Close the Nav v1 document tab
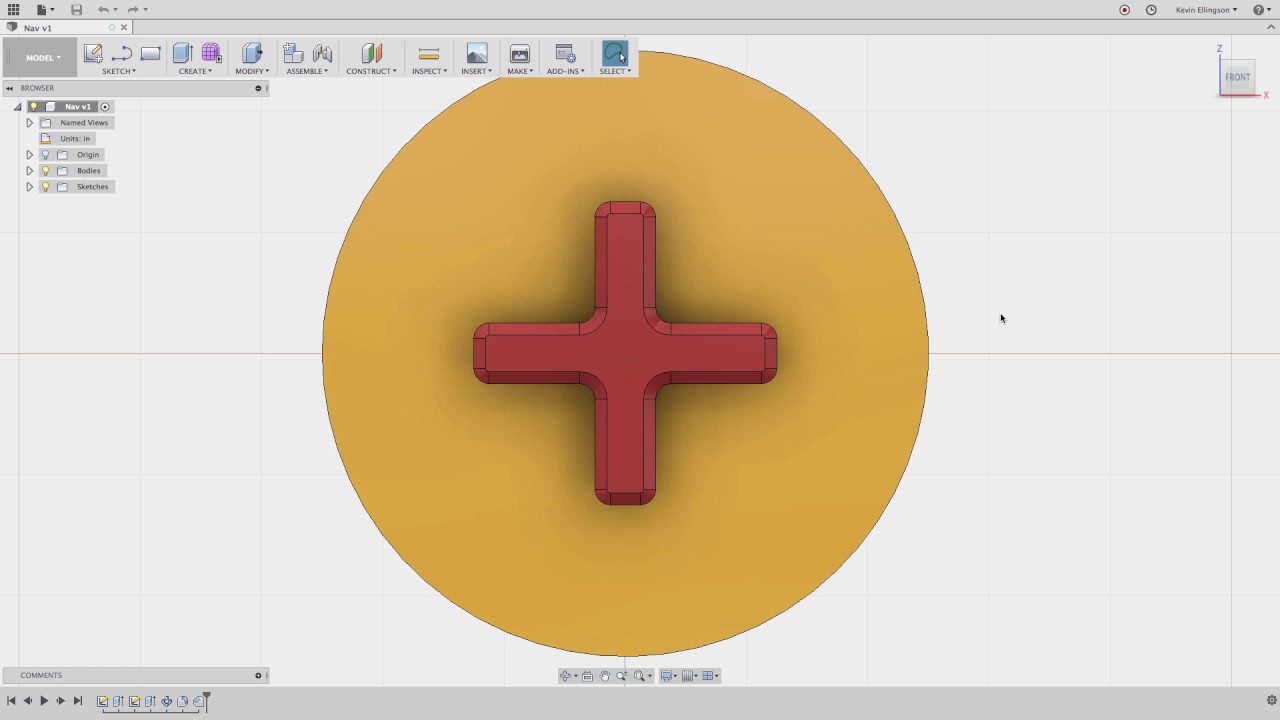Screen dimensions: 1280x720 [123, 28]
